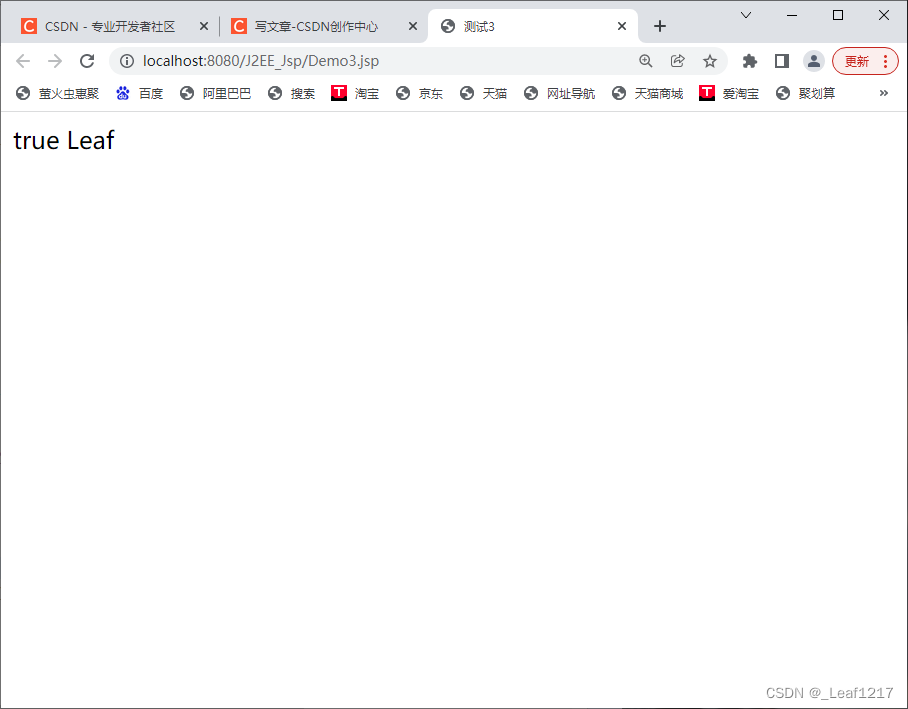908x709 pixels.
Task: Open the profile avatar menu
Action: (x=814, y=61)
